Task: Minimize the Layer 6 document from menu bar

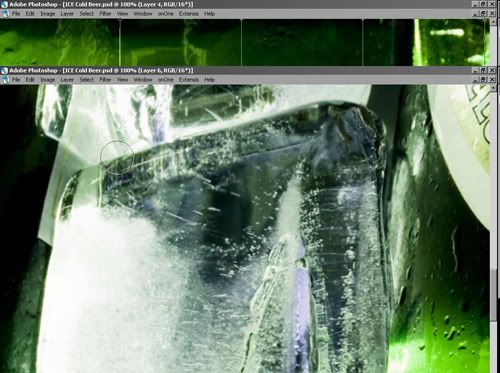Action: coord(476,79)
